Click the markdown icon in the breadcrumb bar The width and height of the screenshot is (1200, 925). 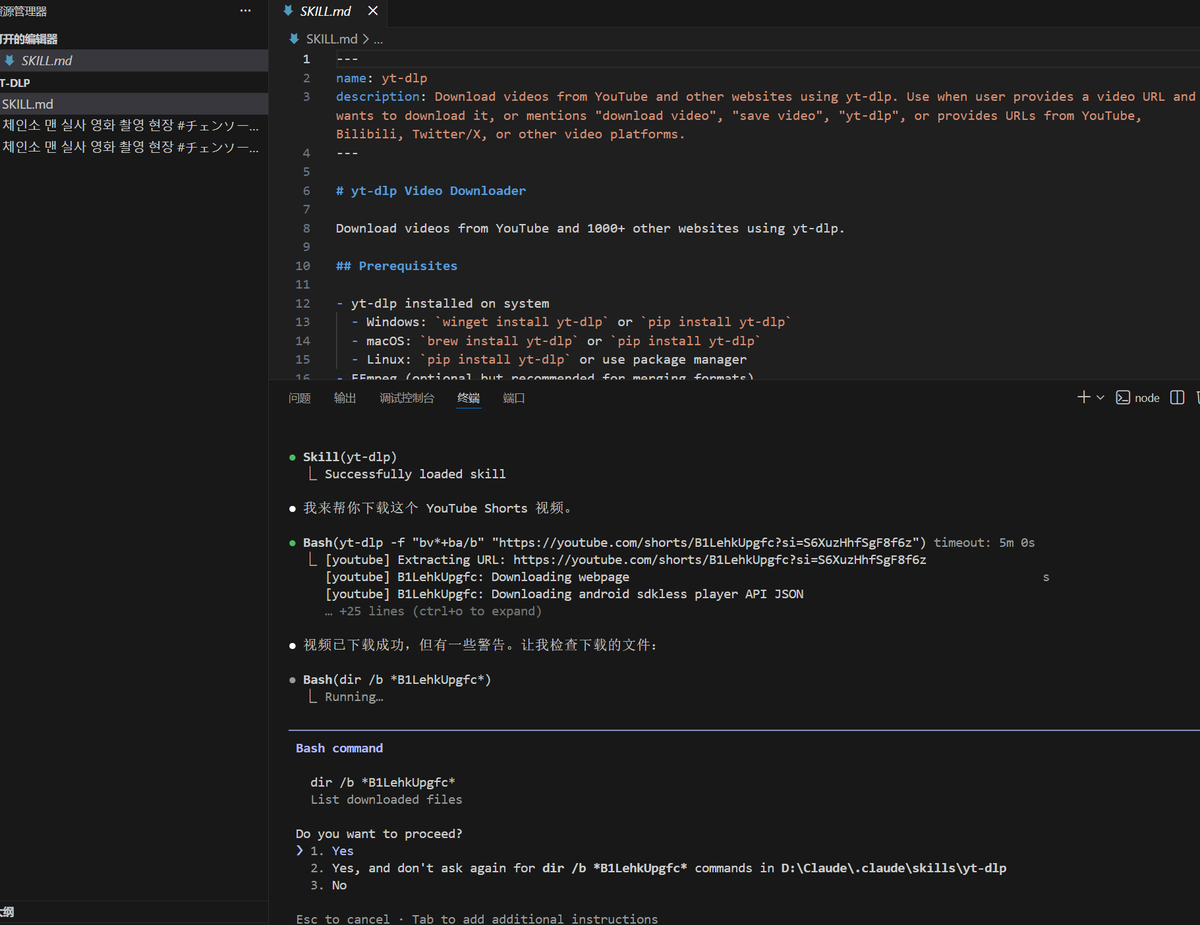click(x=294, y=39)
